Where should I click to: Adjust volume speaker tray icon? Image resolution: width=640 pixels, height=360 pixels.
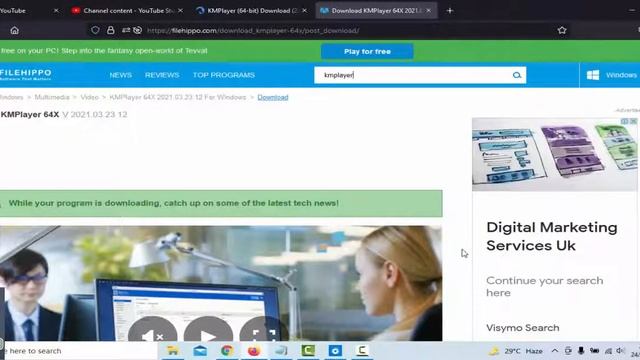621,351
